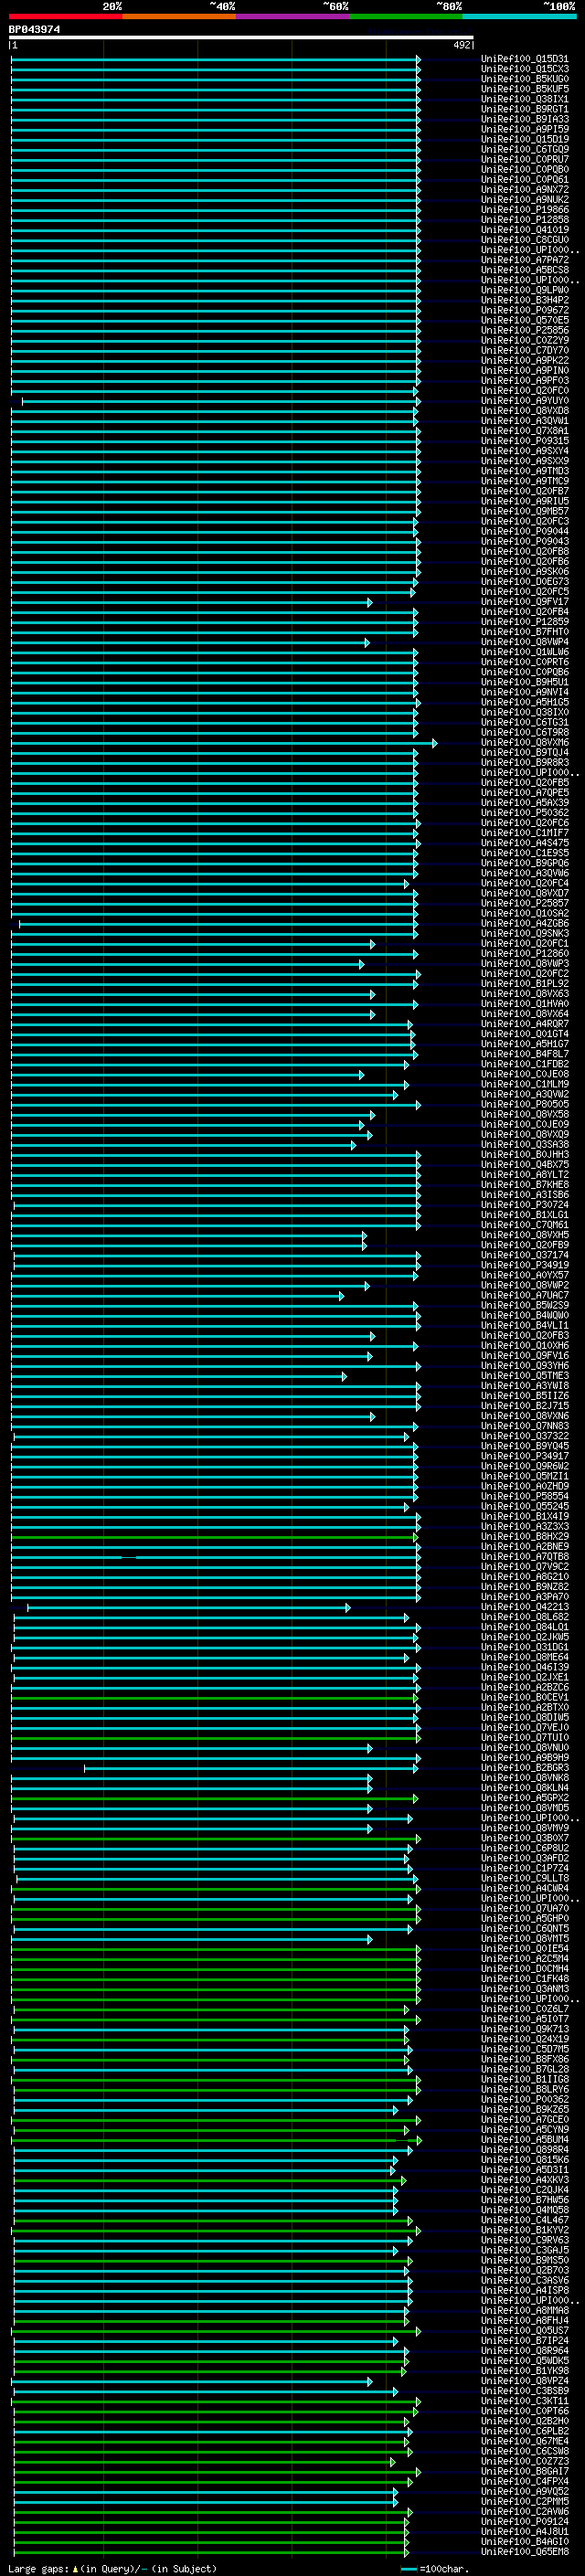The image size is (585, 2576).
Task: Click hit UniRef100_Q42213
Action: click(525, 1608)
